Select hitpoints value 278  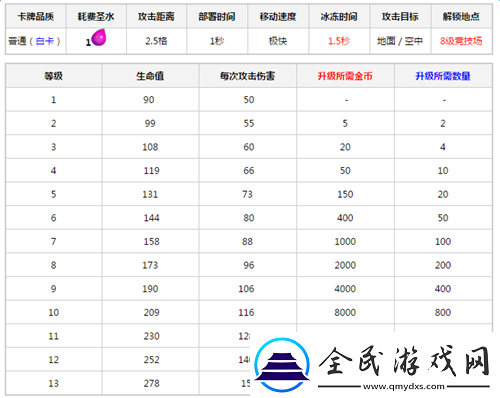(152, 384)
